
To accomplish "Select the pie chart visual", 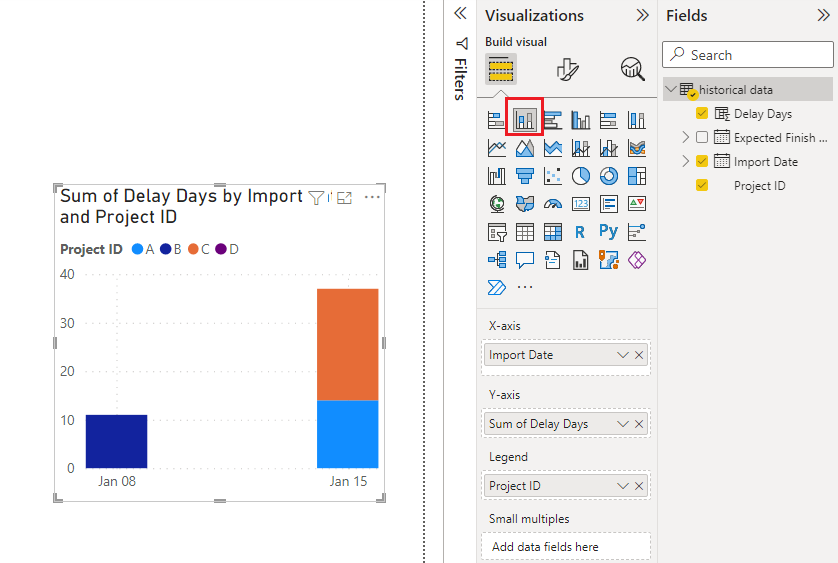I will pyautogui.click(x=580, y=176).
